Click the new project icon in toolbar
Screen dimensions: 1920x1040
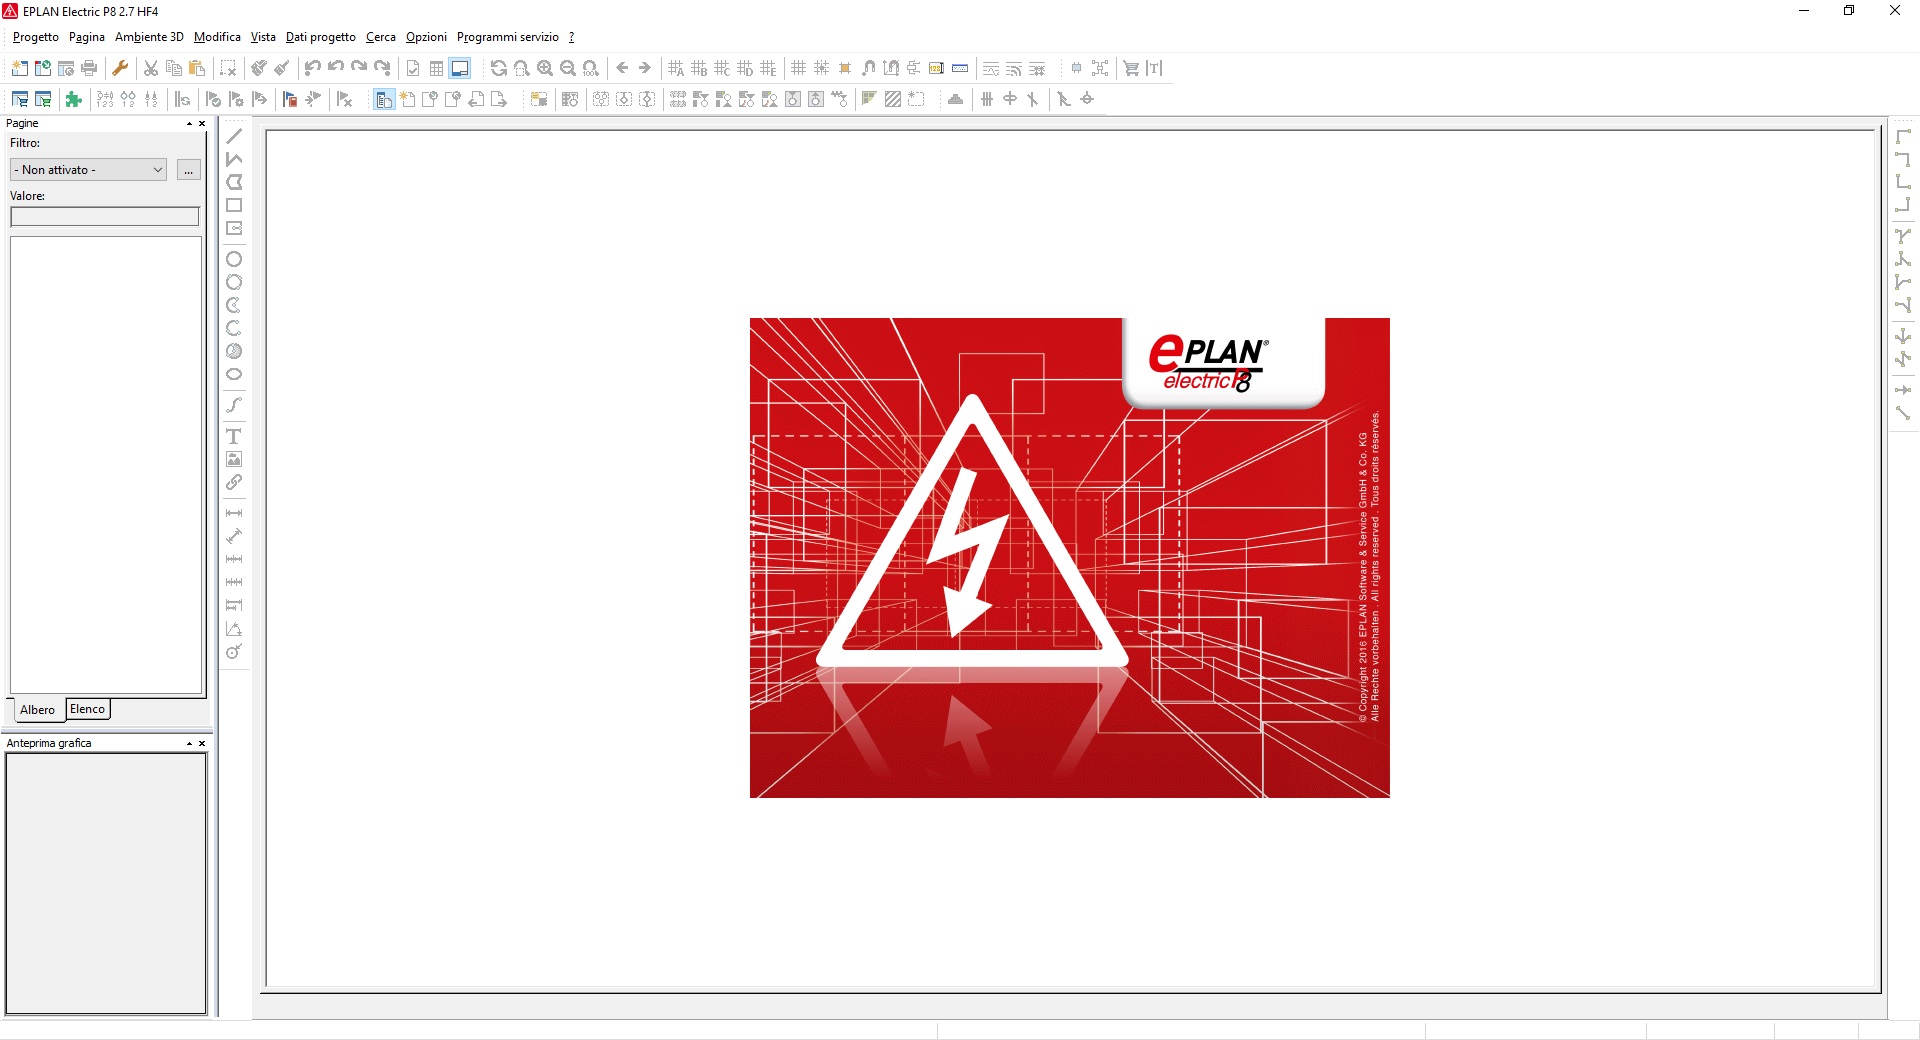19,68
